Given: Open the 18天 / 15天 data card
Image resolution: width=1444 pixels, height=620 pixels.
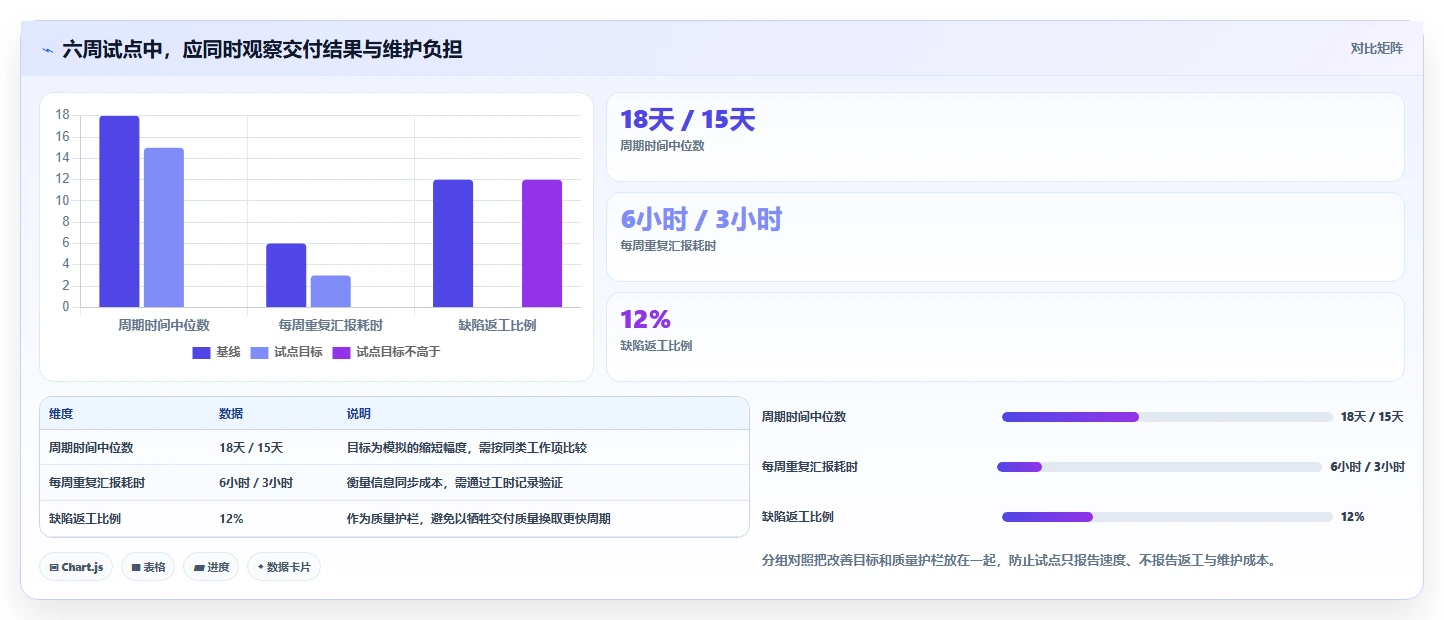Looking at the screenshot, I should (x=1005, y=137).
